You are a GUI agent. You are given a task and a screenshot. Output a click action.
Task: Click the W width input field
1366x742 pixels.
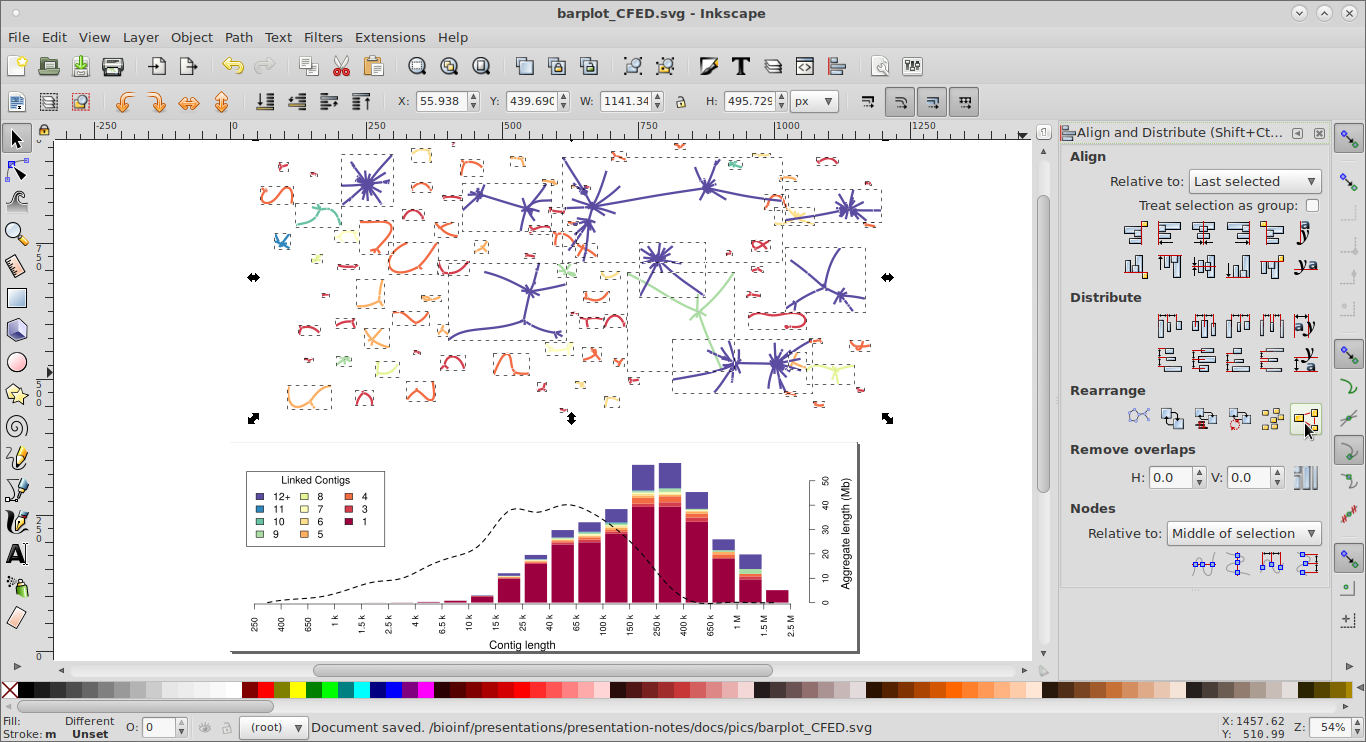[627, 101]
